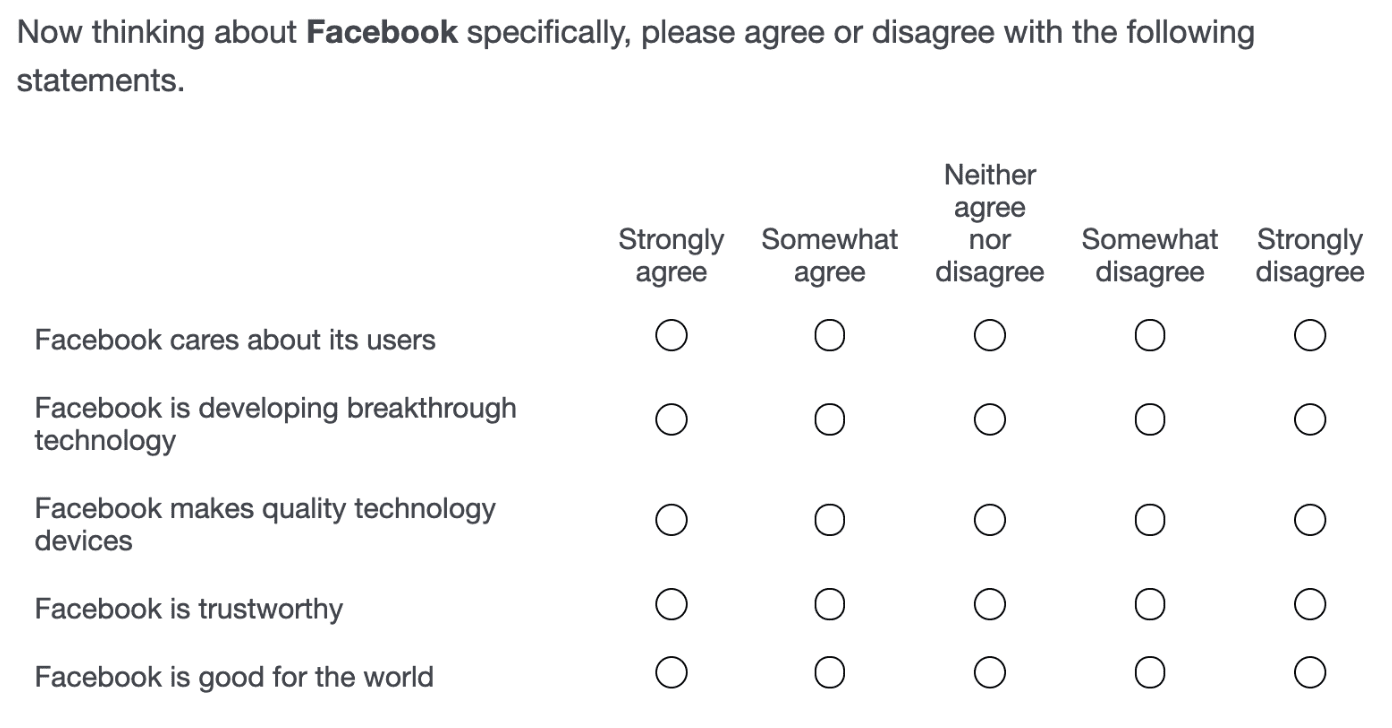The height and width of the screenshot is (728, 1392).
Task: Choose Neither agree nor disagree for cares about users
Action: point(990,335)
